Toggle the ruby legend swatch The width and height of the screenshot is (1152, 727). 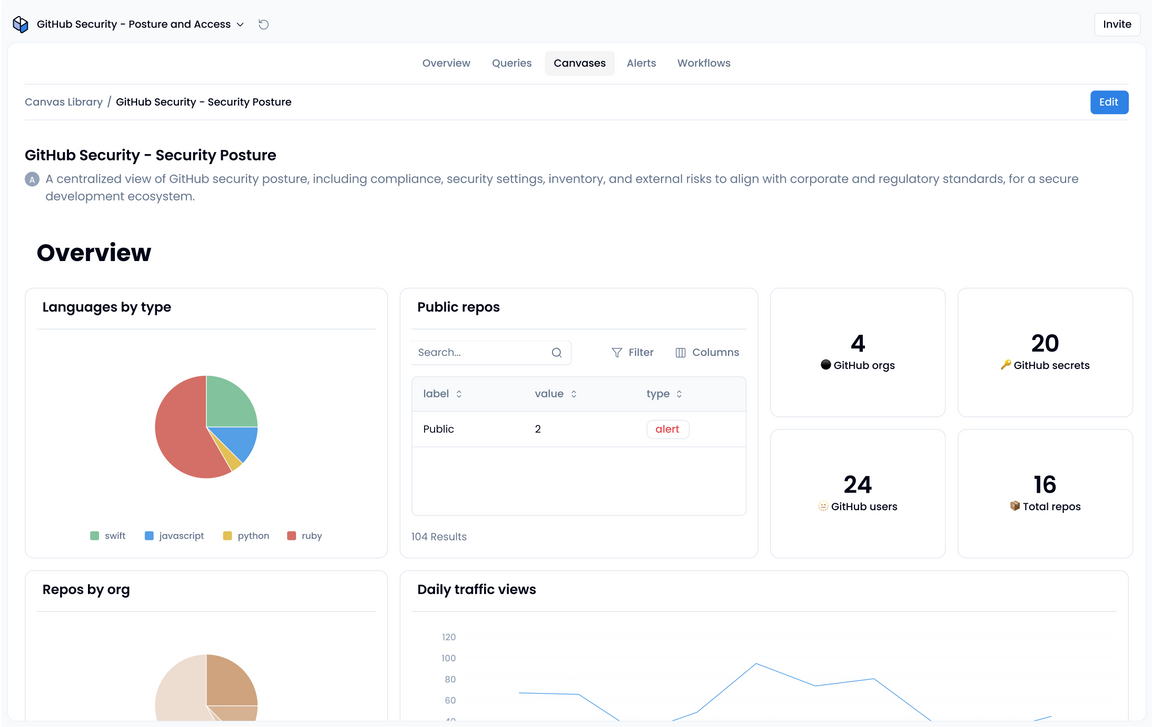(x=292, y=536)
